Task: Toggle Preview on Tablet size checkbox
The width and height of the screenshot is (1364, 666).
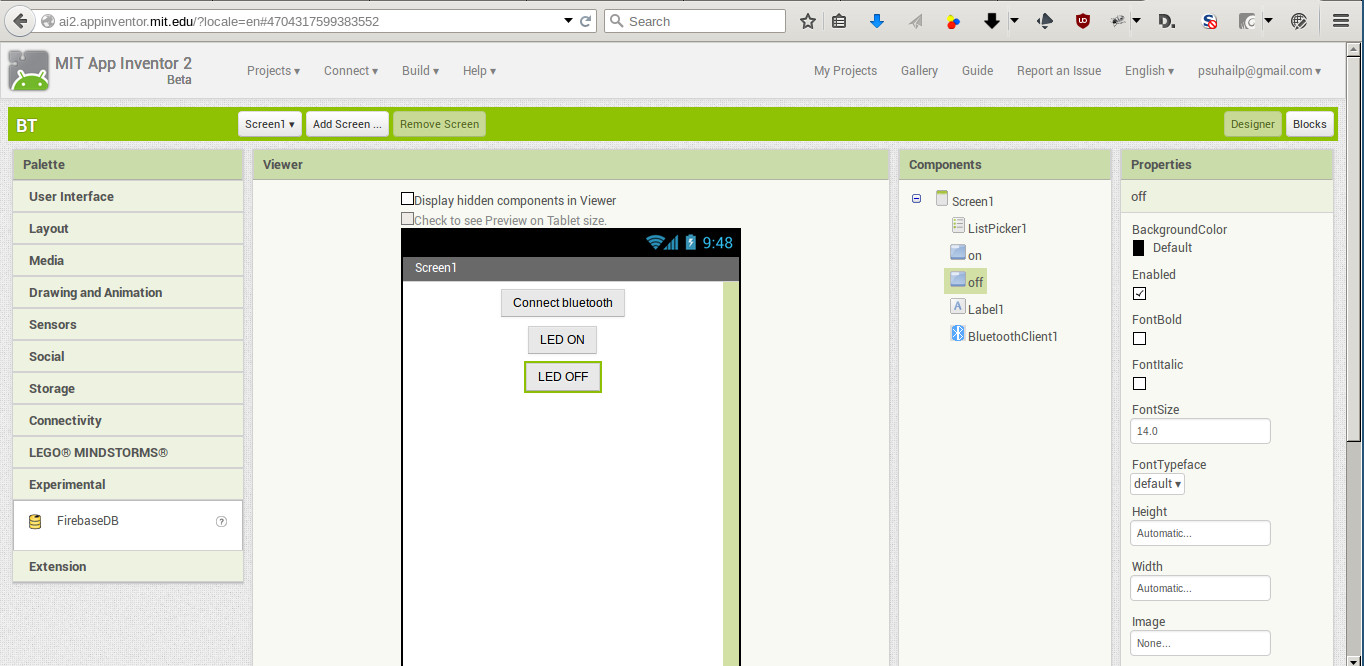Action: 407,219
